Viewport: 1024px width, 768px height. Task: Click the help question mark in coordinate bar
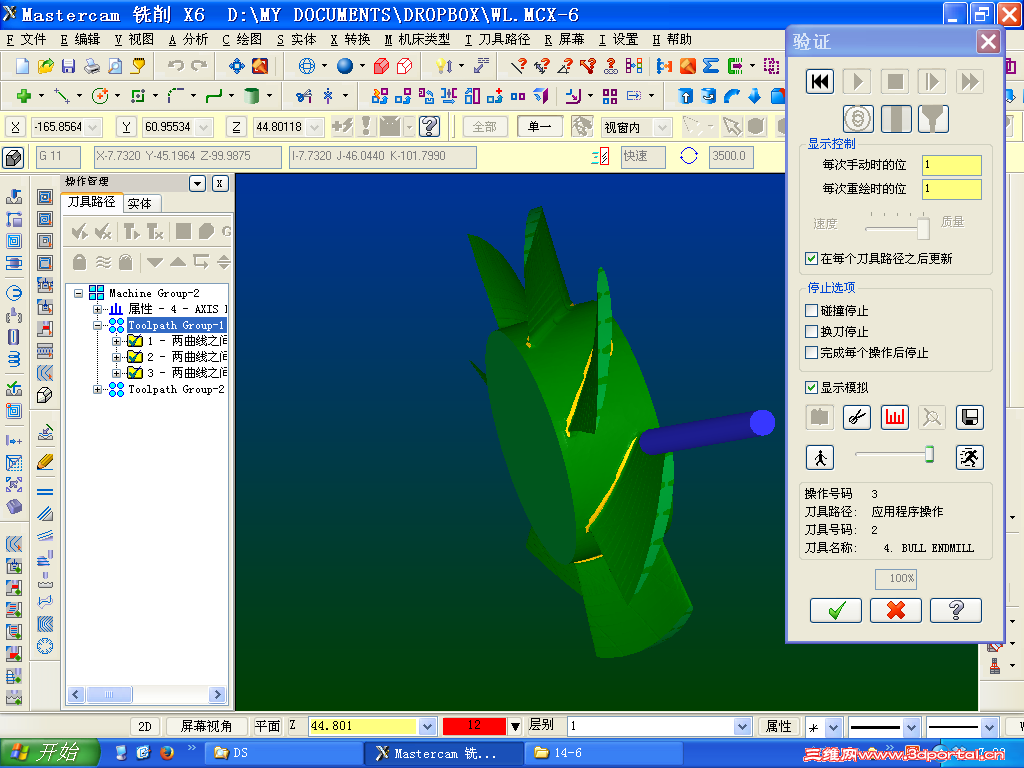click(429, 126)
